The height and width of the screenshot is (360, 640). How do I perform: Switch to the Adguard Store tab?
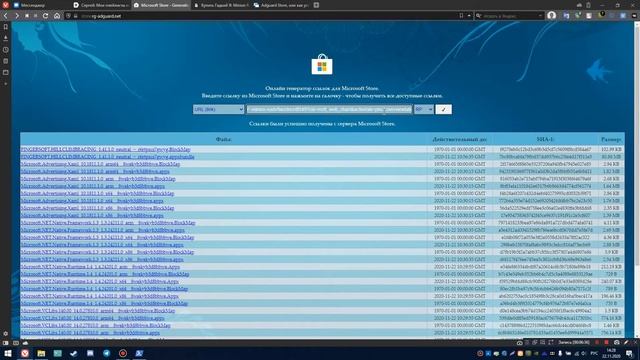click(x=281, y=5)
